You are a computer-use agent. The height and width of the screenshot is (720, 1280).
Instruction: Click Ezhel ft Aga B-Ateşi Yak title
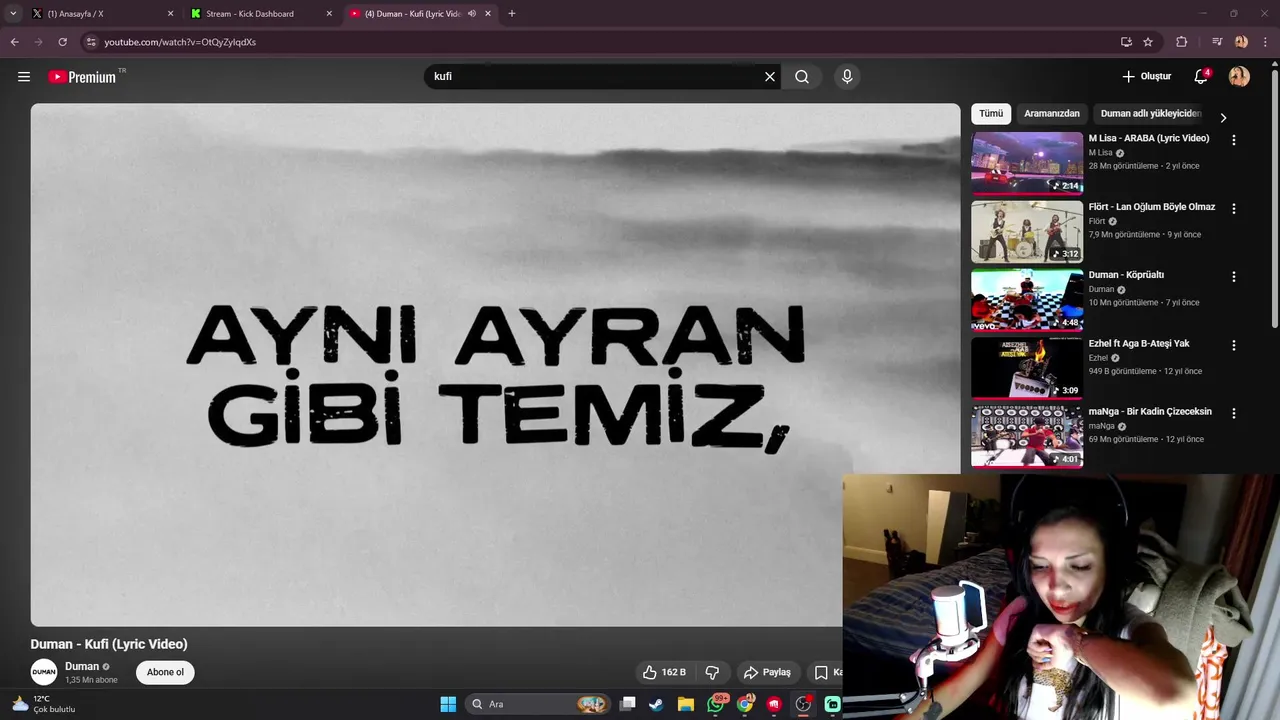click(1139, 344)
